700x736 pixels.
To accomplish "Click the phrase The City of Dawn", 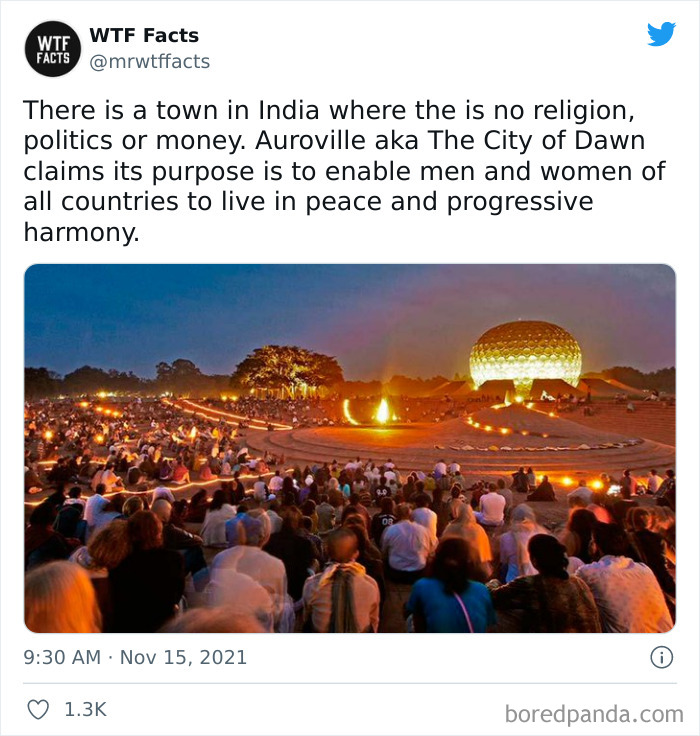I will 536,140.
